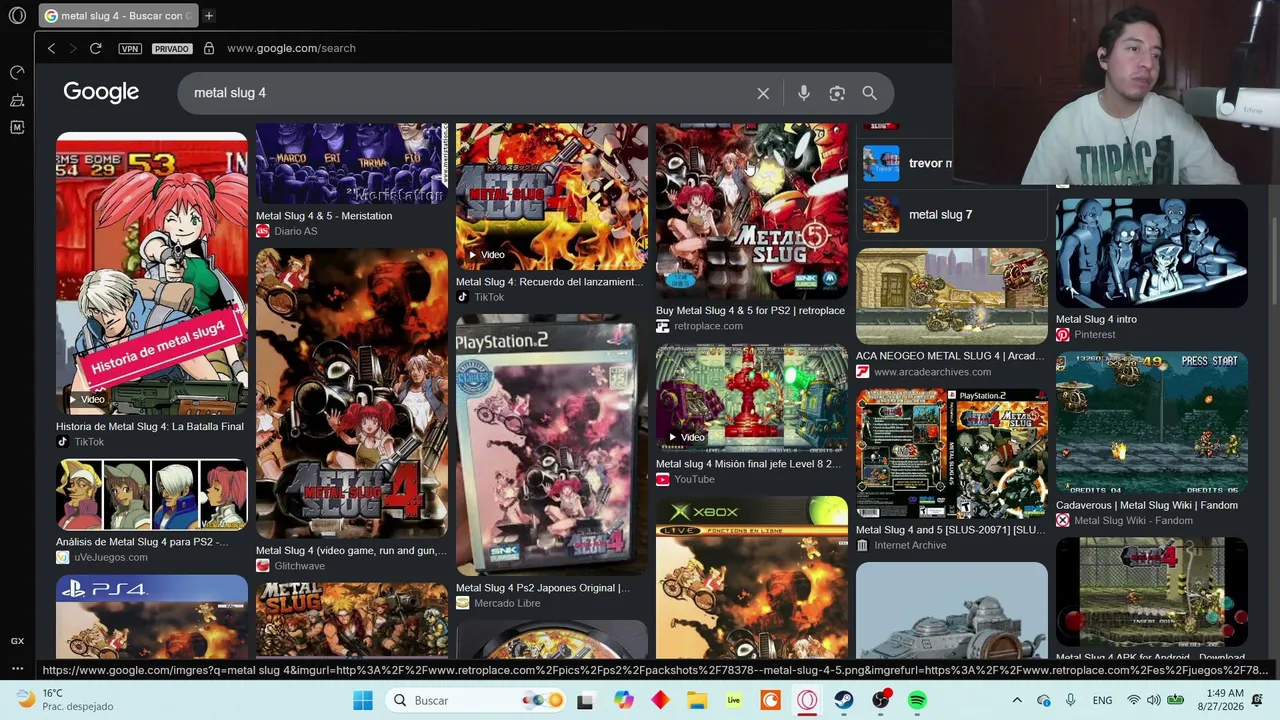
Task: Click the 'Glitchwave' source label
Action: coord(299,566)
